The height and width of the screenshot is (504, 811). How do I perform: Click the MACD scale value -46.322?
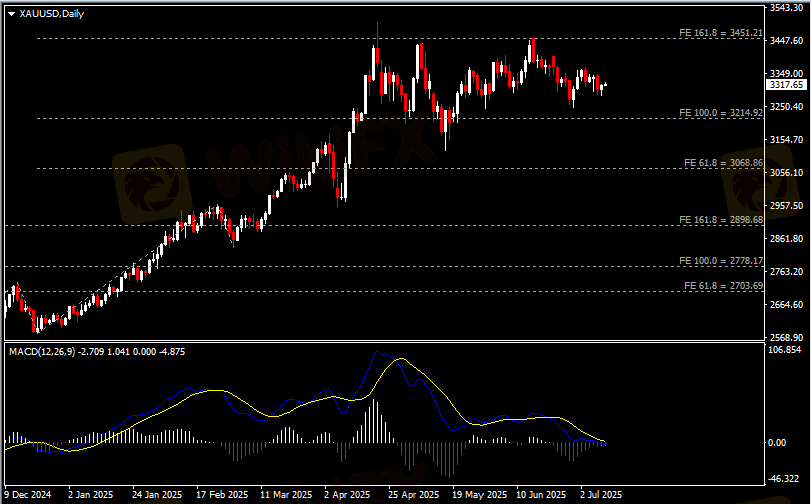click(784, 479)
